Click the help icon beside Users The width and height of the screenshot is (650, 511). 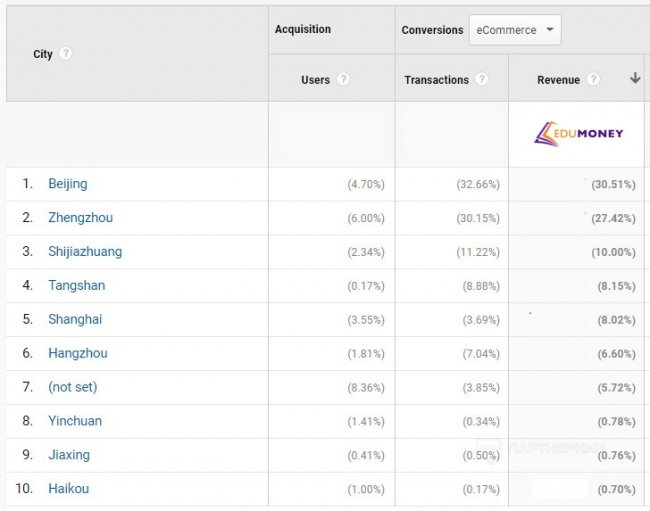pyautogui.click(x=343, y=80)
